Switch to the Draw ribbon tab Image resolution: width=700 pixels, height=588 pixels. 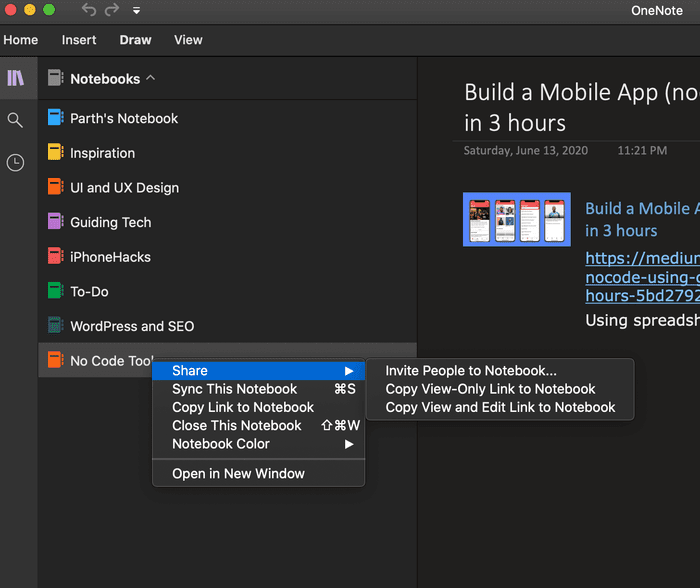135,40
